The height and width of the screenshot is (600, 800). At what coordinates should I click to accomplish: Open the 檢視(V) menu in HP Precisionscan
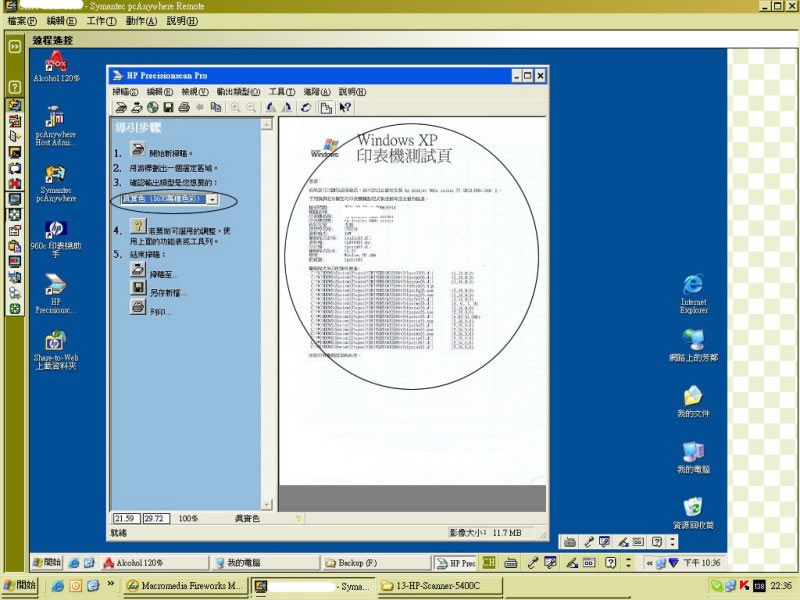(195, 92)
